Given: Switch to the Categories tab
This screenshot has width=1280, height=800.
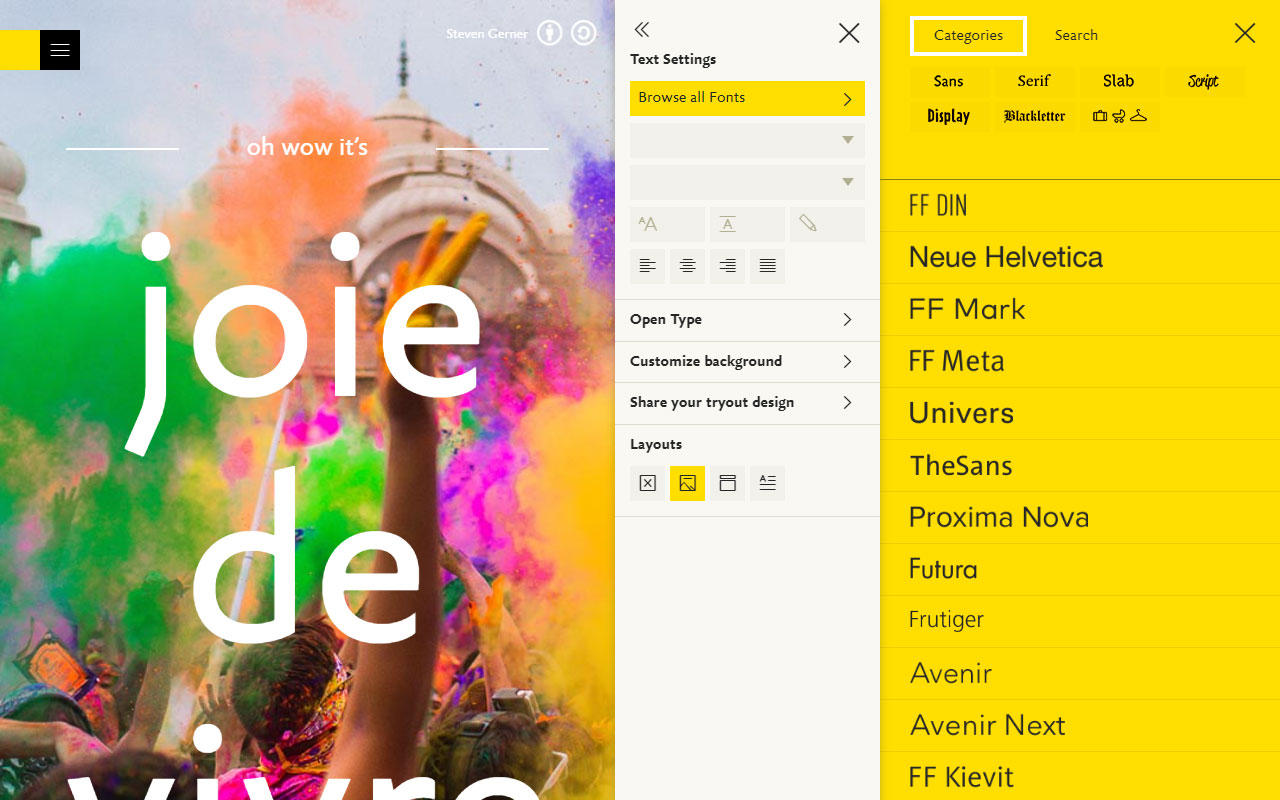Looking at the screenshot, I should click(968, 36).
